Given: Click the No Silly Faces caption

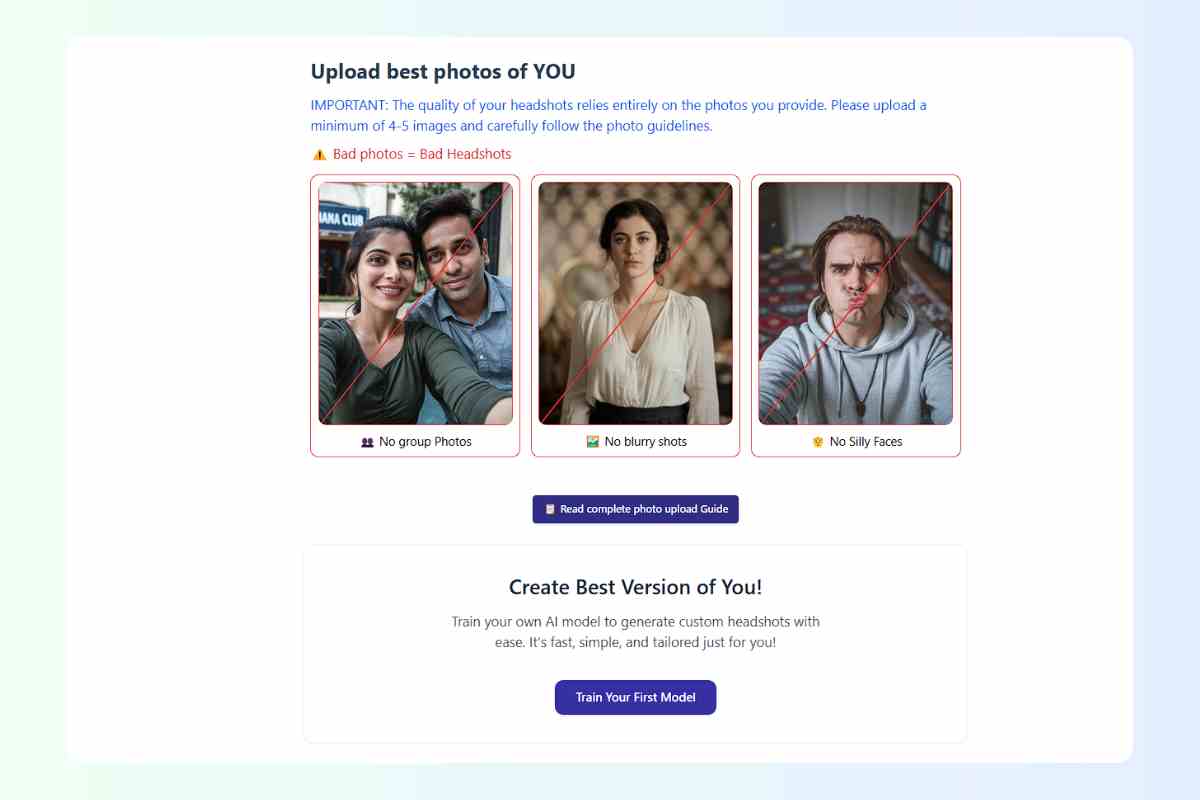Looking at the screenshot, I should click(866, 442).
